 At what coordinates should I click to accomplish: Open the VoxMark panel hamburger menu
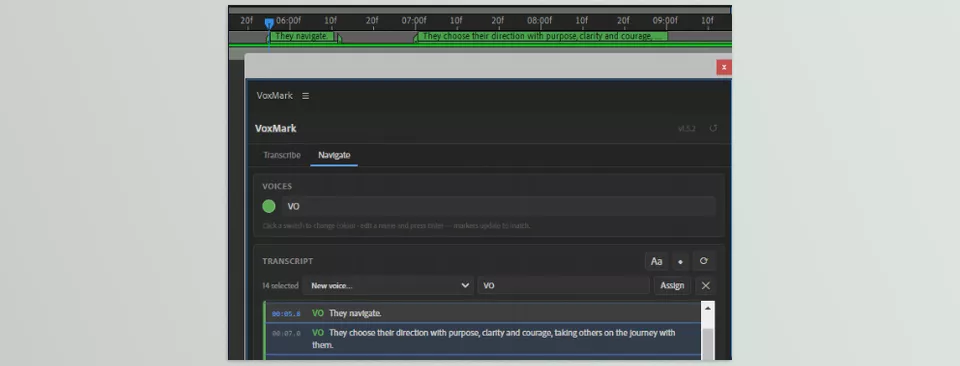tap(306, 96)
